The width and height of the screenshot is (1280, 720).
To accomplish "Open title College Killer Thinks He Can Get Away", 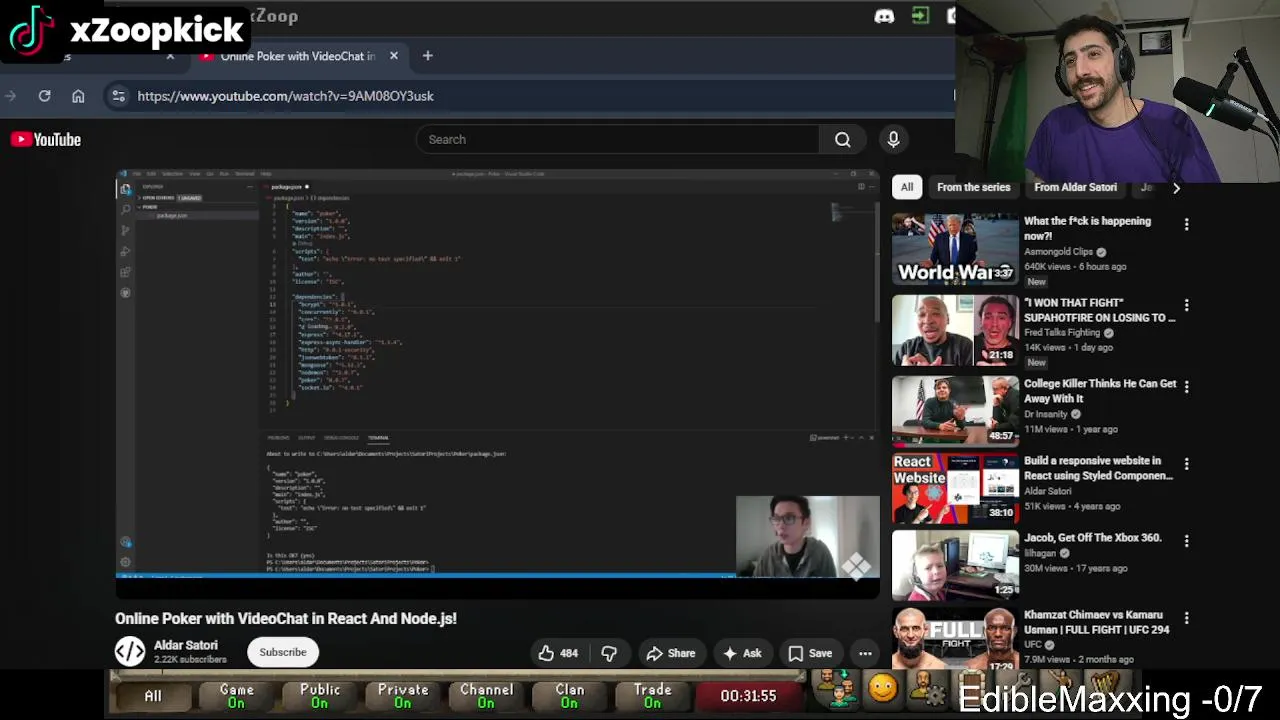I will (x=1100, y=391).
